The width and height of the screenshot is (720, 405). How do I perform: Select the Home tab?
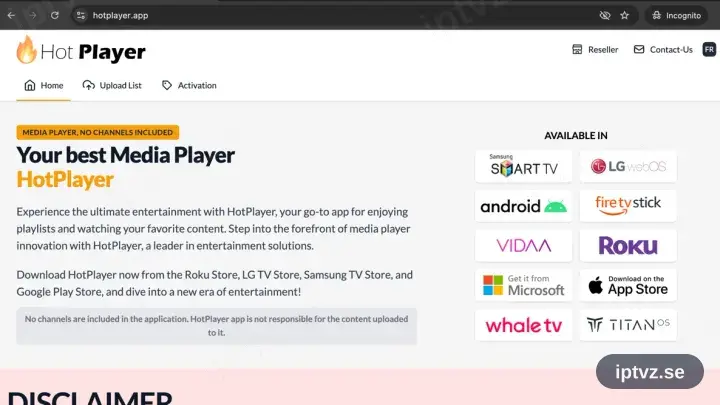coord(43,85)
